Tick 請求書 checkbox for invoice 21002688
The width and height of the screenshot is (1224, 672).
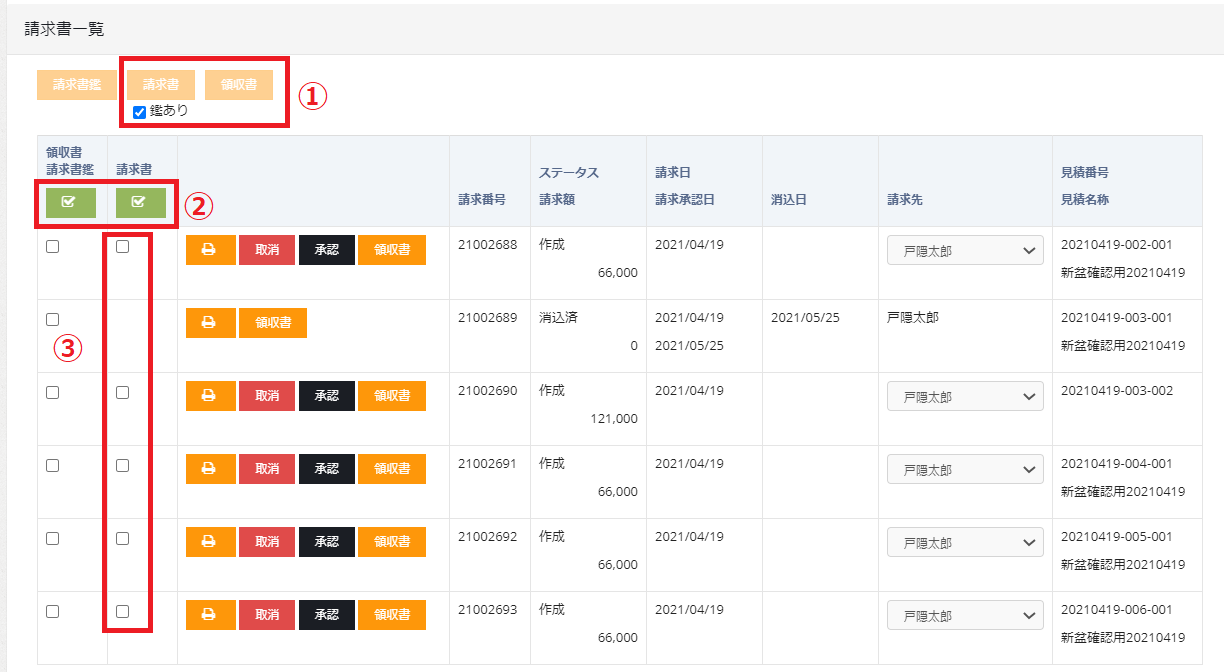[x=122, y=247]
